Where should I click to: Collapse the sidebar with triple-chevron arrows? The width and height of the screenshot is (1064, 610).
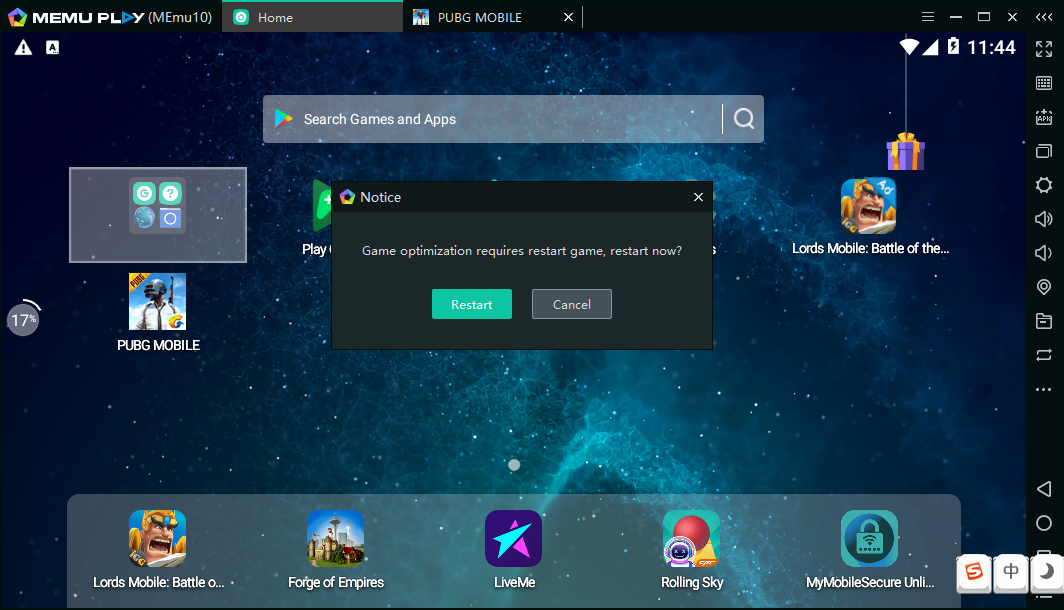(1044, 17)
